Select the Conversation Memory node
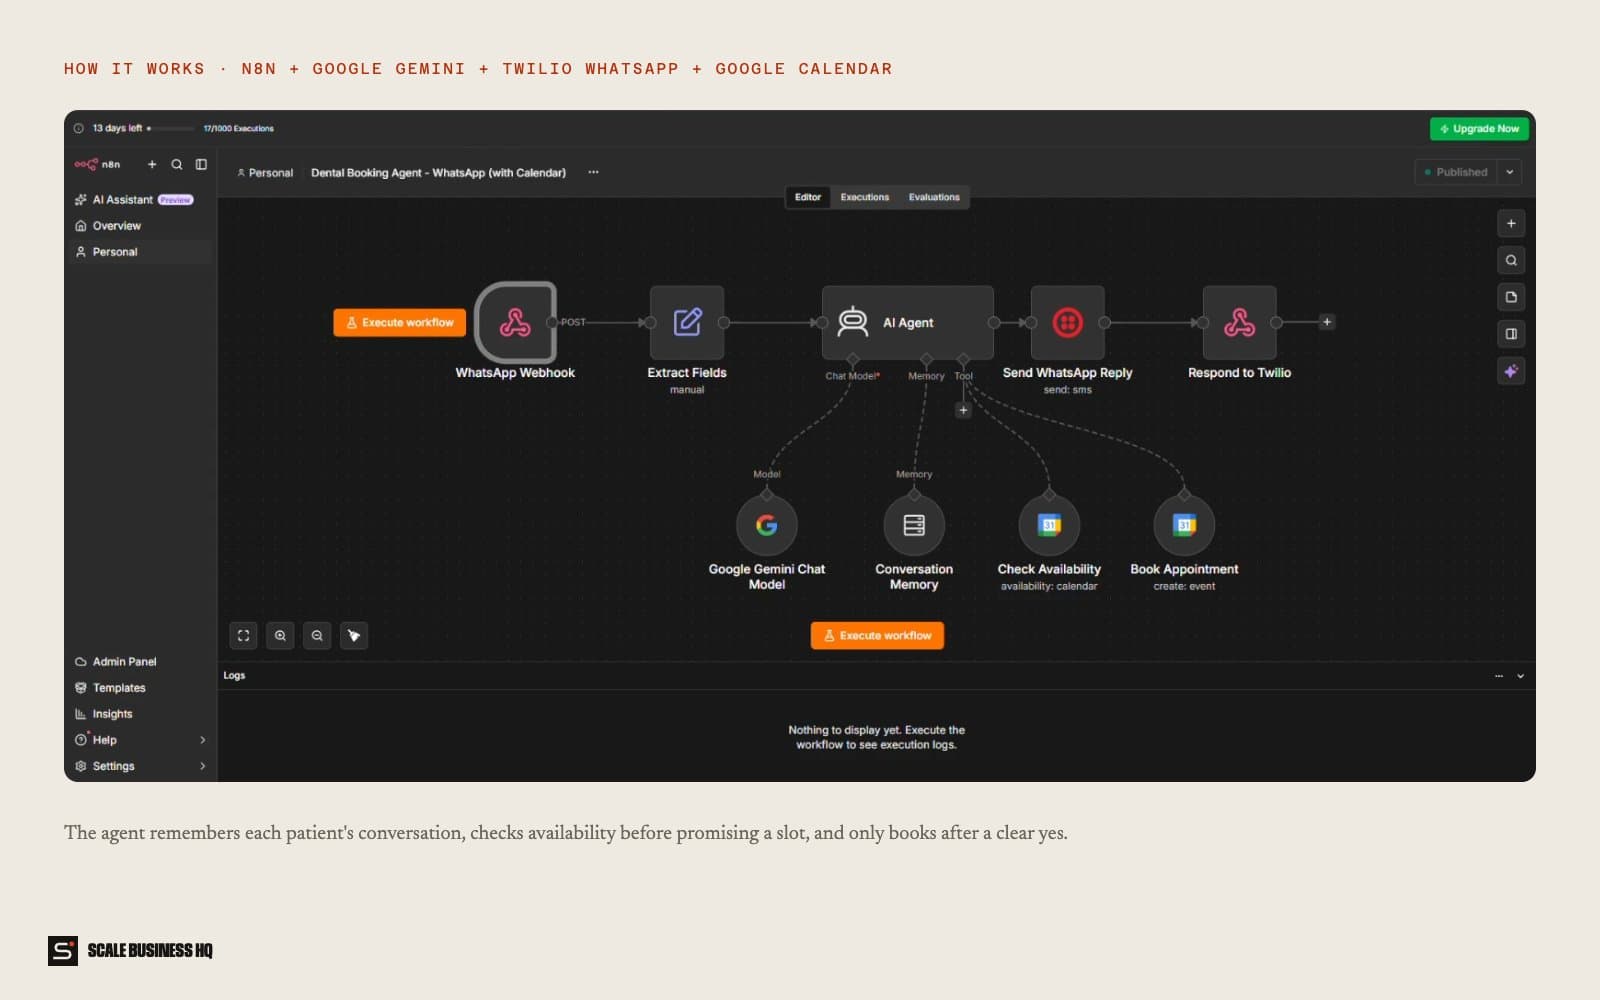The image size is (1600, 1000). [x=914, y=525]
